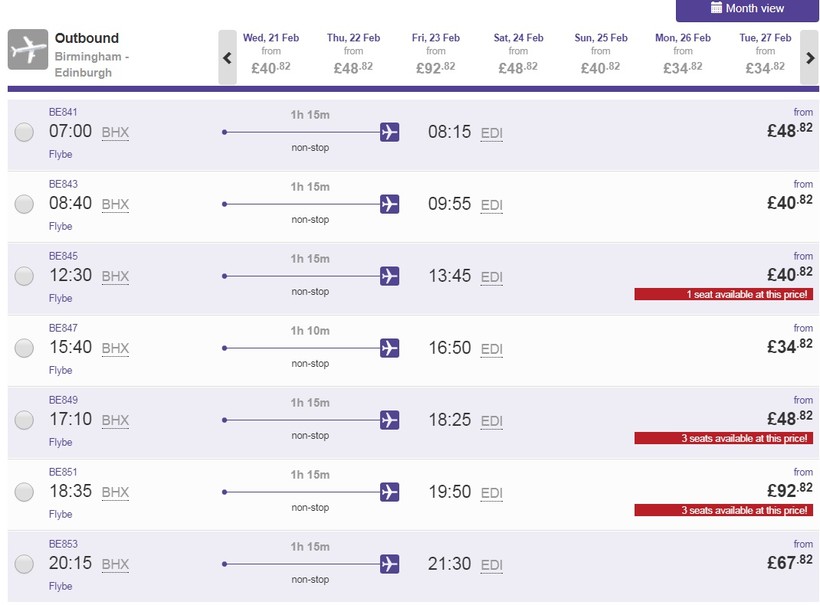820x605 pixels.
Task: Select the 15:40 BE847 flight radio button
Action: (x=24, y=348)
